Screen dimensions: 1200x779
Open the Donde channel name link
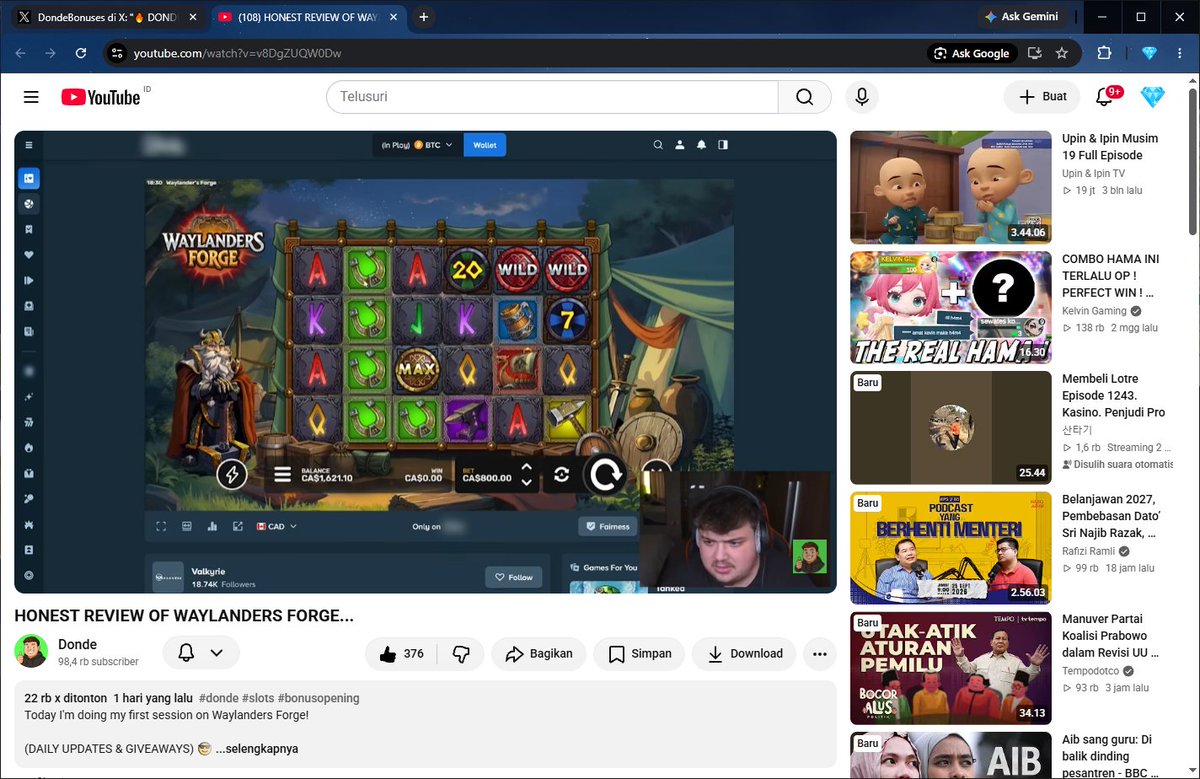click(77, 645)
